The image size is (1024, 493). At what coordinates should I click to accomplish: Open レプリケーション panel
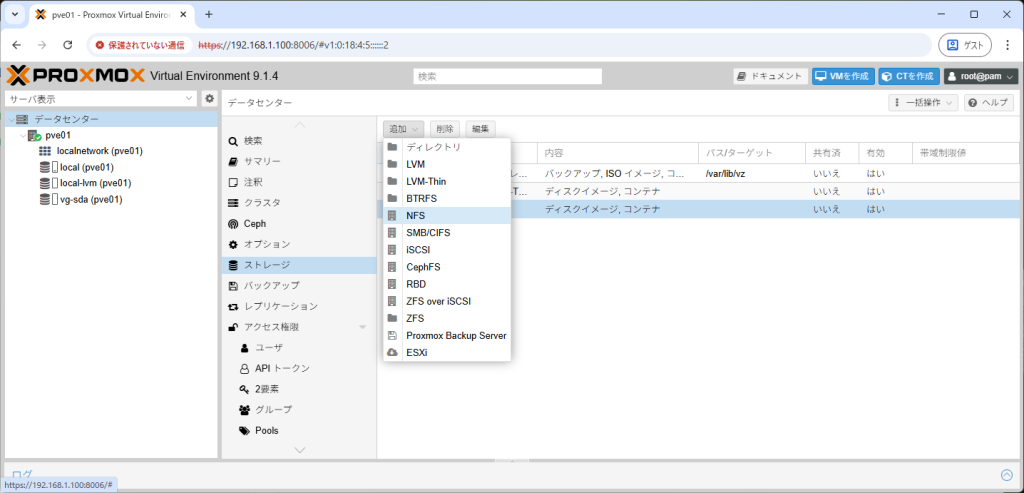coord(299,306)
